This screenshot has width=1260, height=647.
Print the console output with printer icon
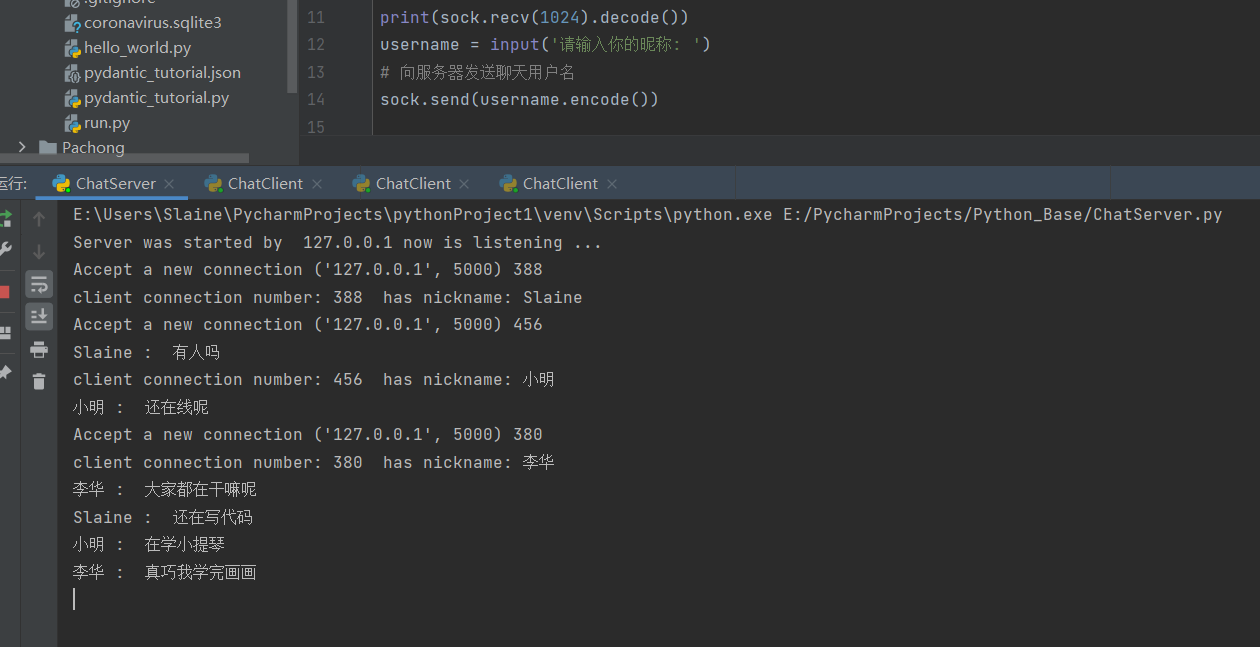pyautogui.click(x=39, y=349)
